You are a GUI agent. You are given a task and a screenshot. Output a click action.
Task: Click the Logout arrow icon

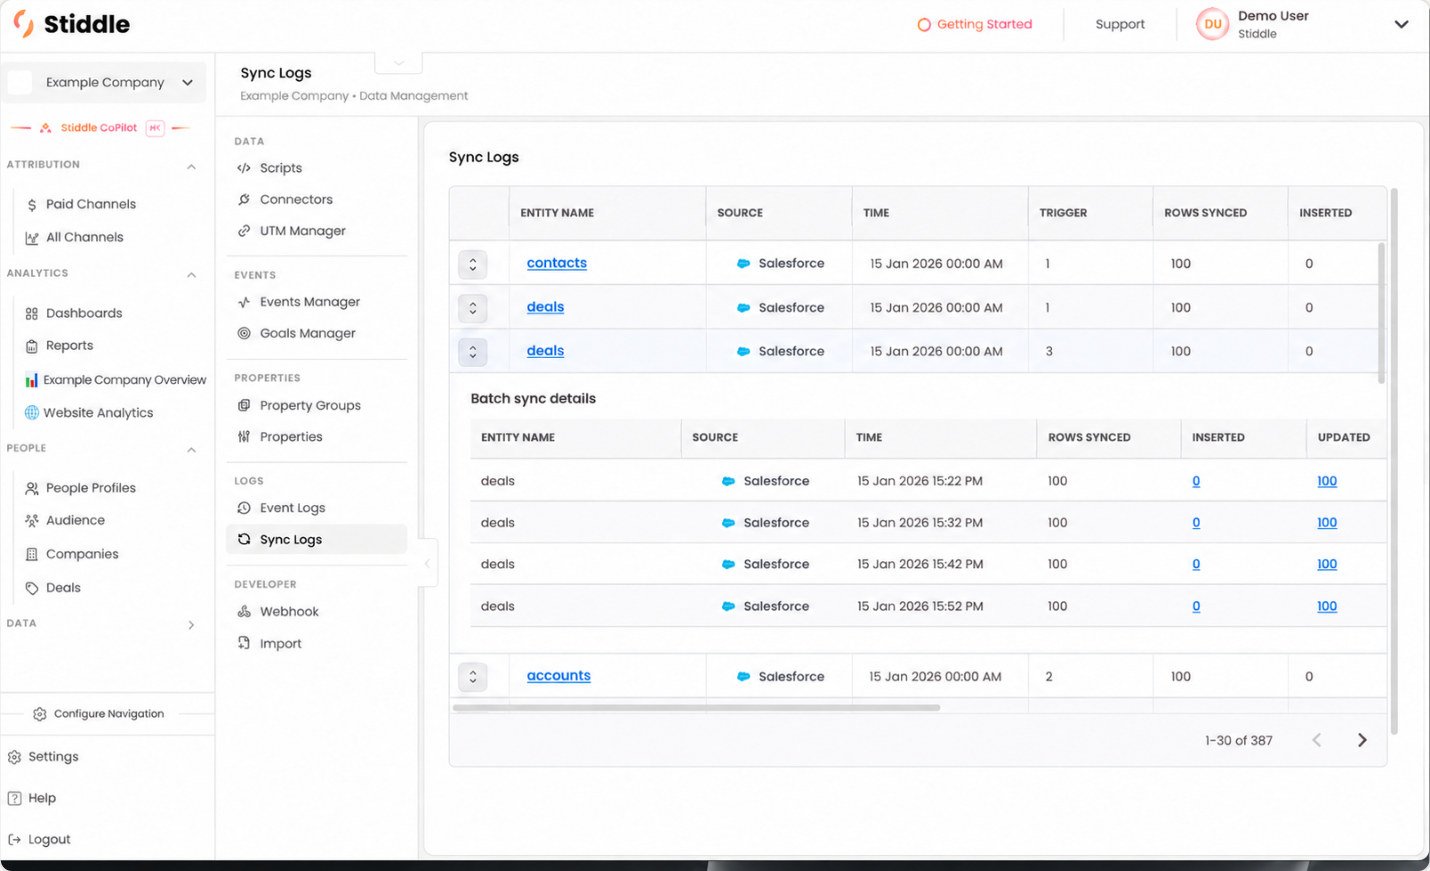click(14, 840)
